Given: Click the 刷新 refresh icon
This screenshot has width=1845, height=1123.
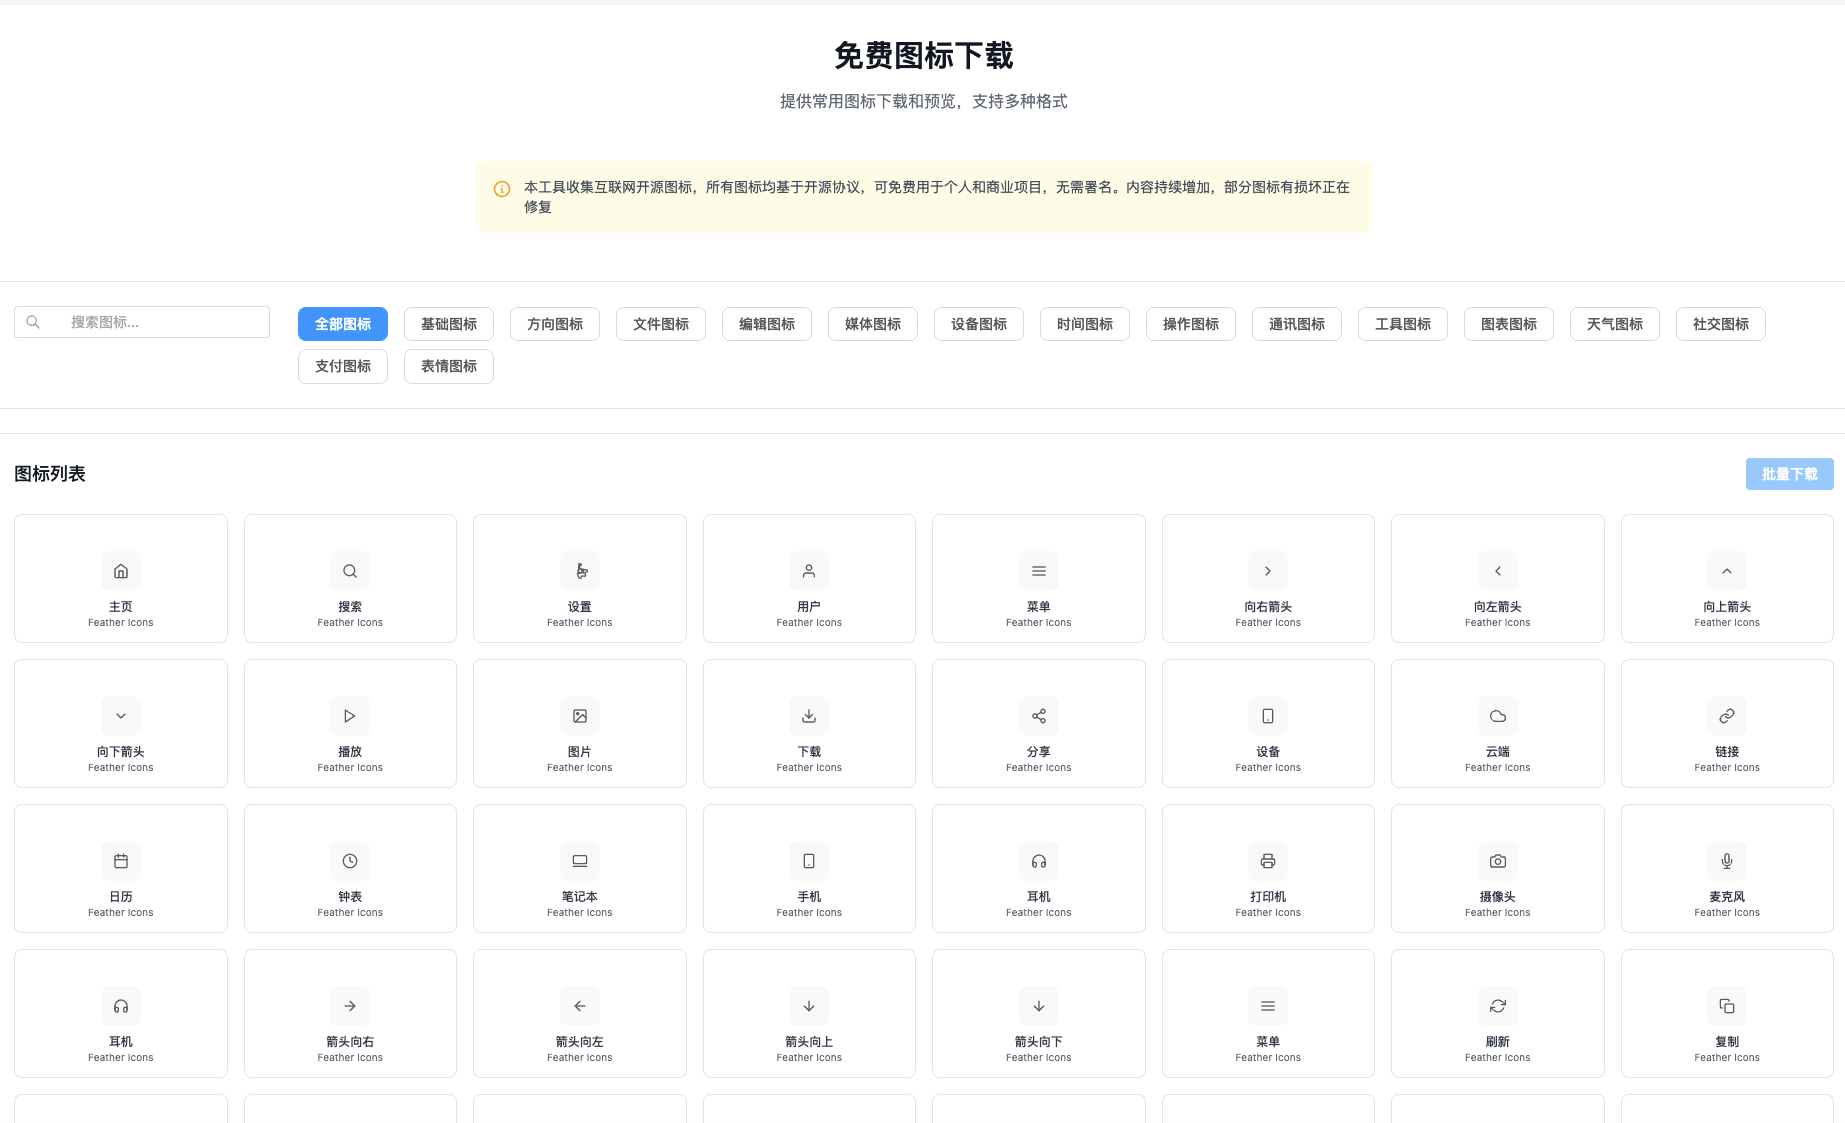Looking at the screenshot, I should point(1498,1006).
